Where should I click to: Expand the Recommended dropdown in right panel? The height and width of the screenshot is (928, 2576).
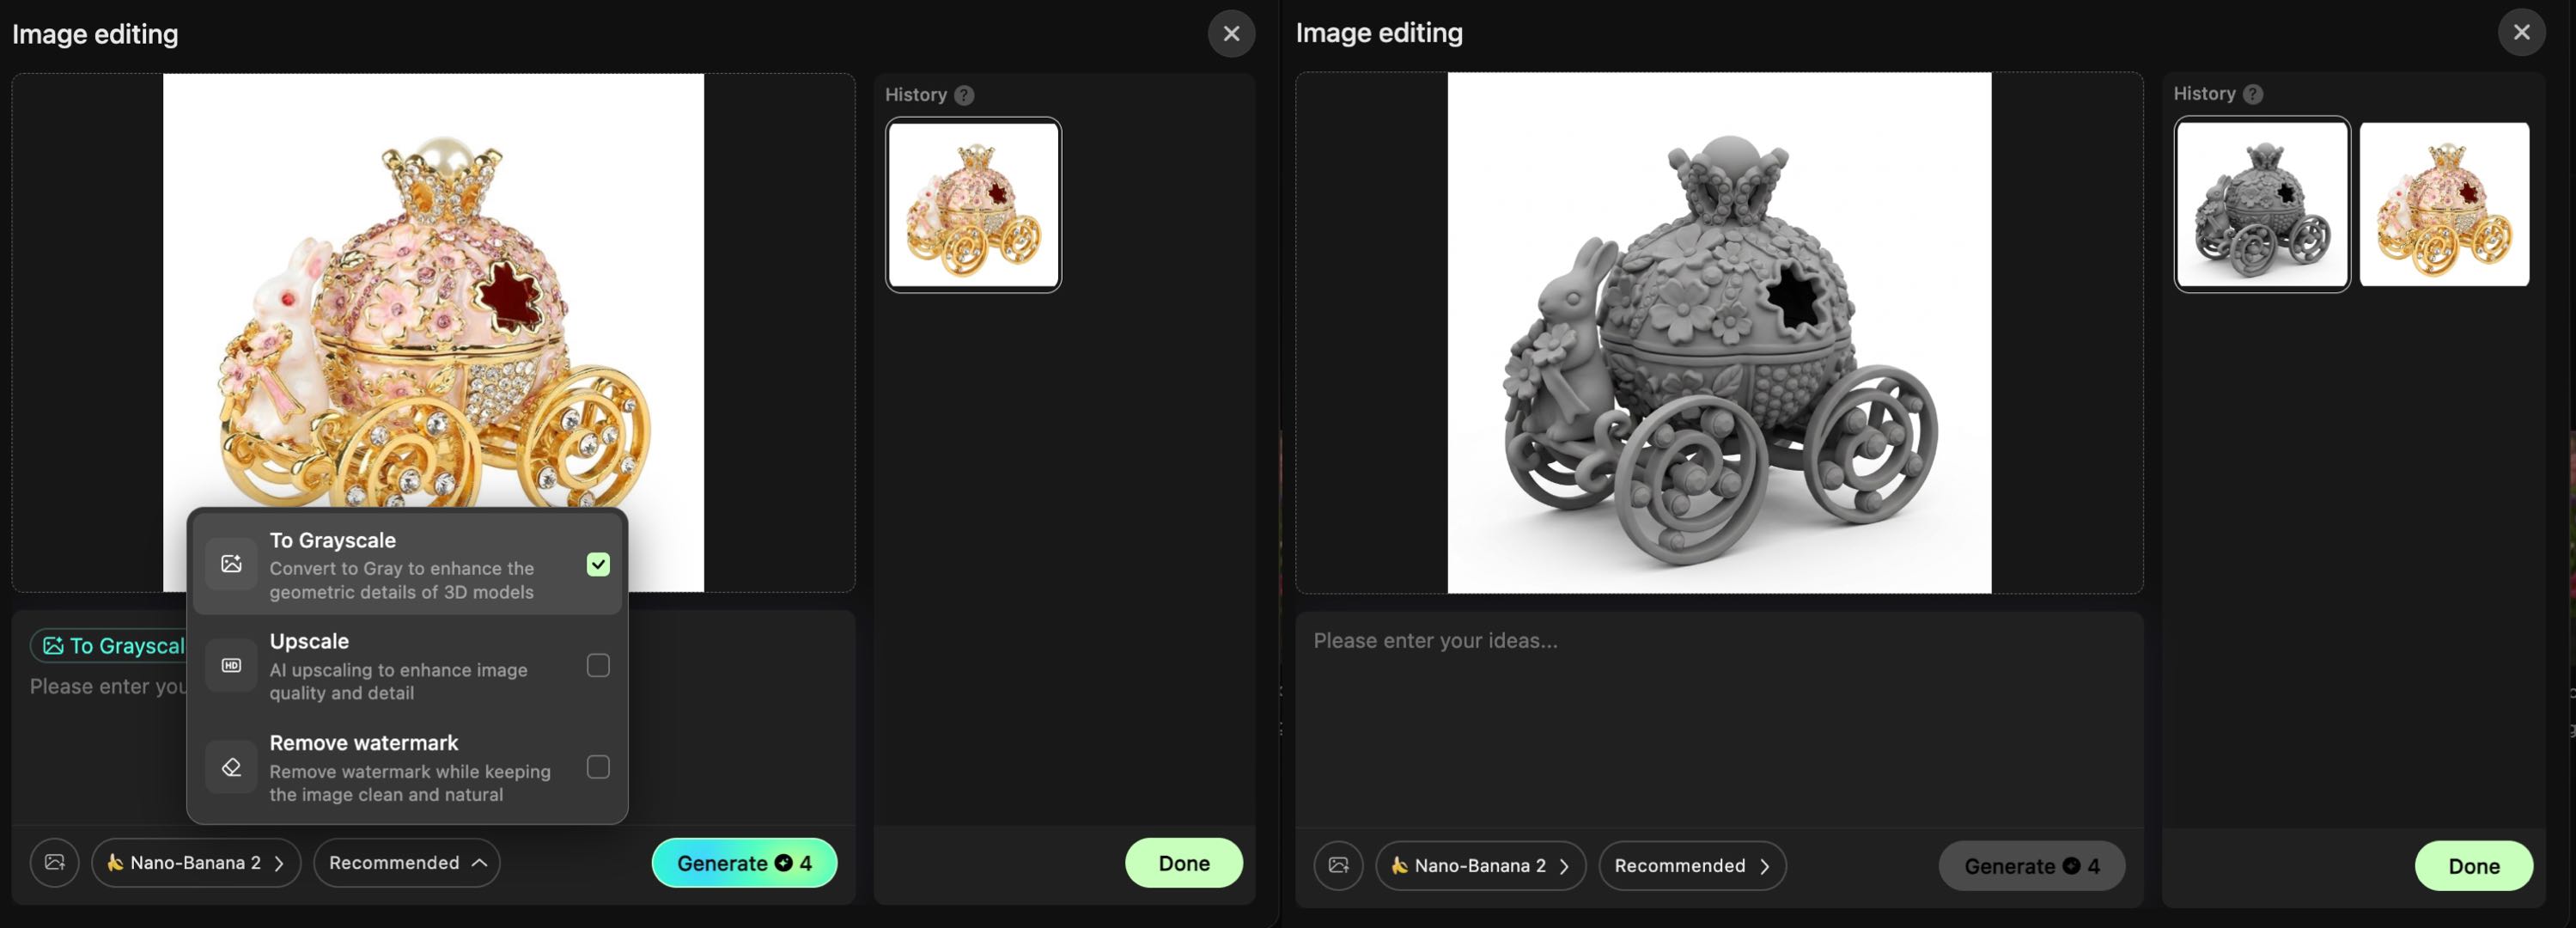(x=1691, y=865)
